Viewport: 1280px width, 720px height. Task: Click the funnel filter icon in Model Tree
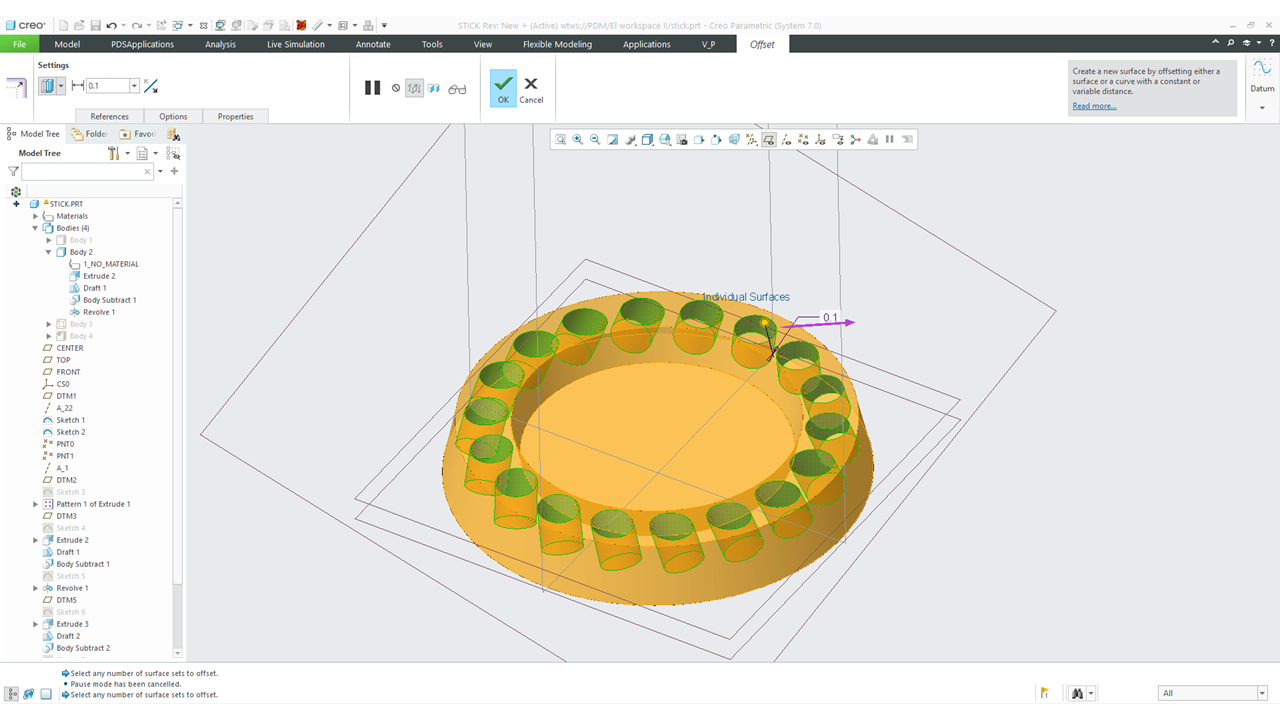pos(13,172)
